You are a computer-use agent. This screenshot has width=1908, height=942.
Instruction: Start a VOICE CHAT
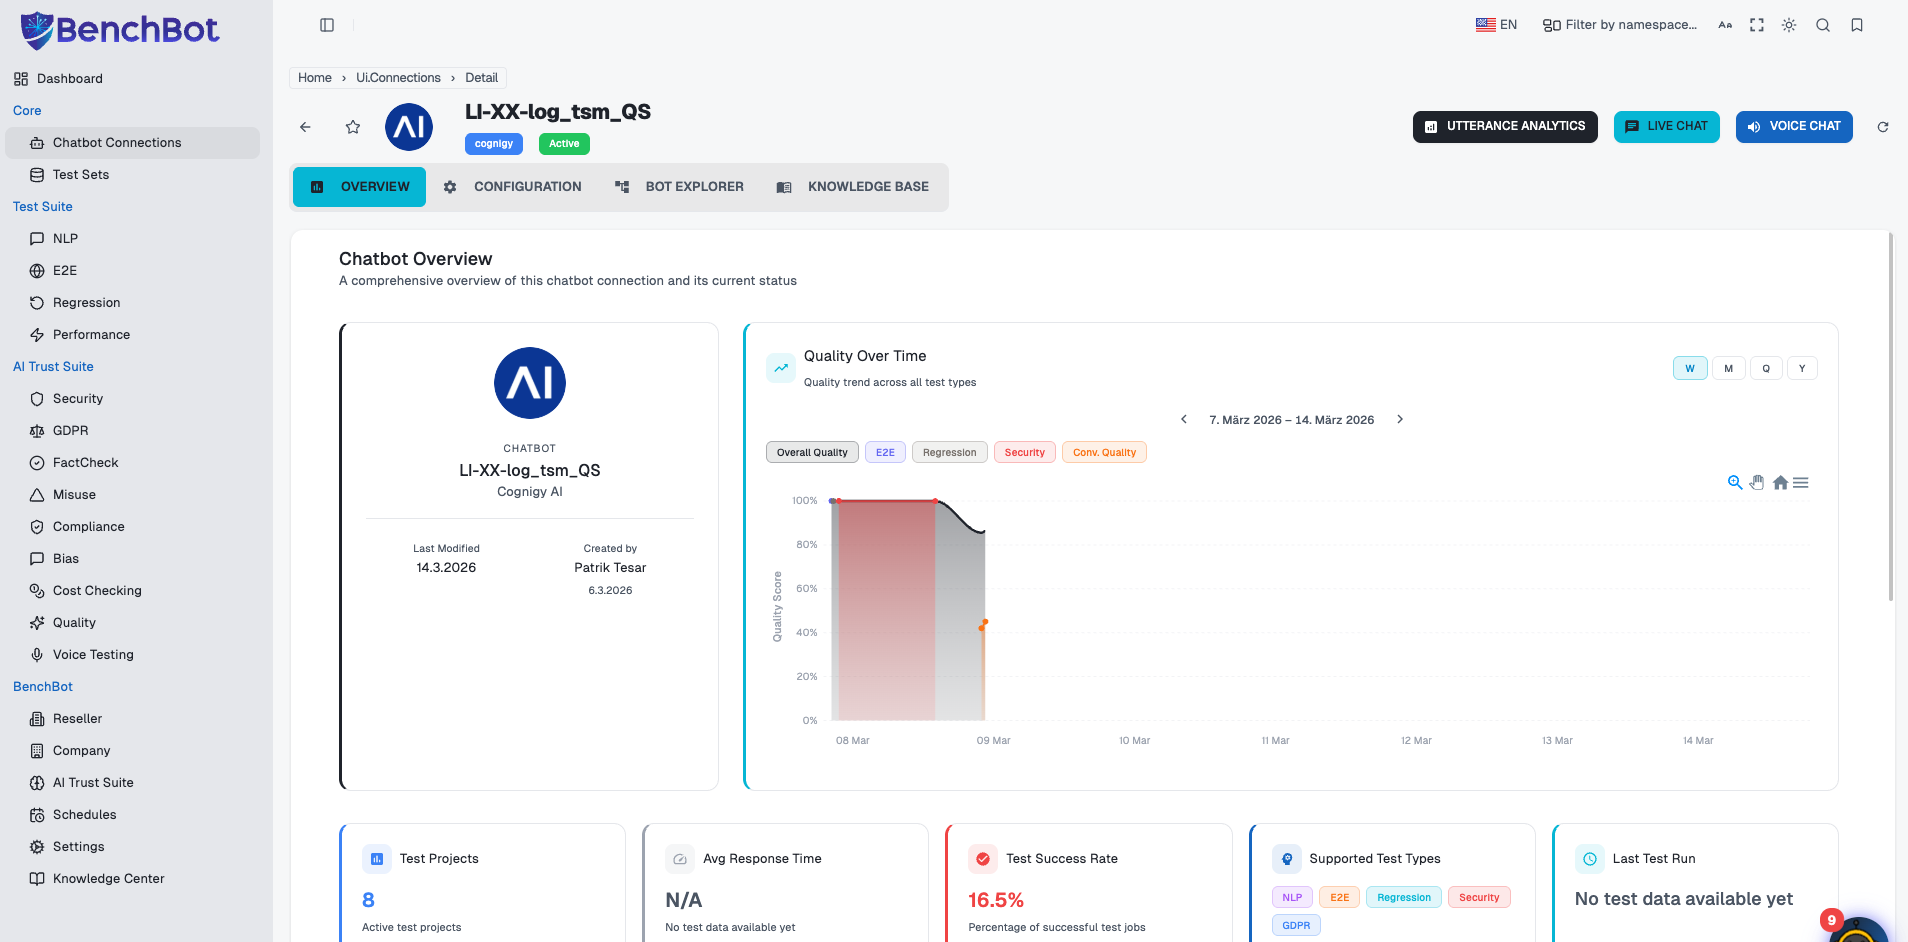pos(1794,126)
